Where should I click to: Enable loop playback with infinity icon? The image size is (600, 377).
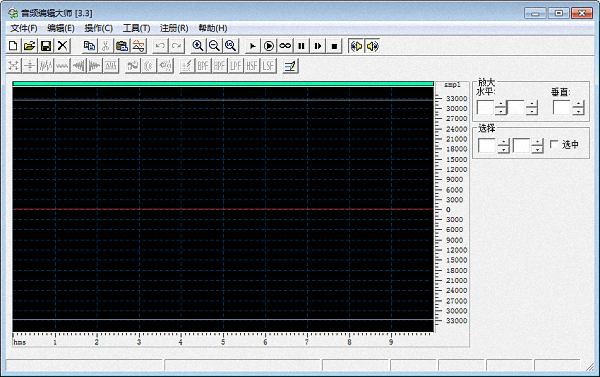pyautogui.click(x=285, y=46)
